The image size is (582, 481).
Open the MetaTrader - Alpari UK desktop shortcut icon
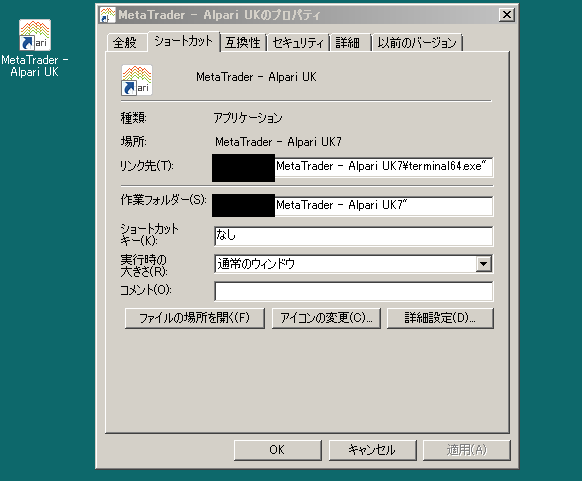coord(35,35)
